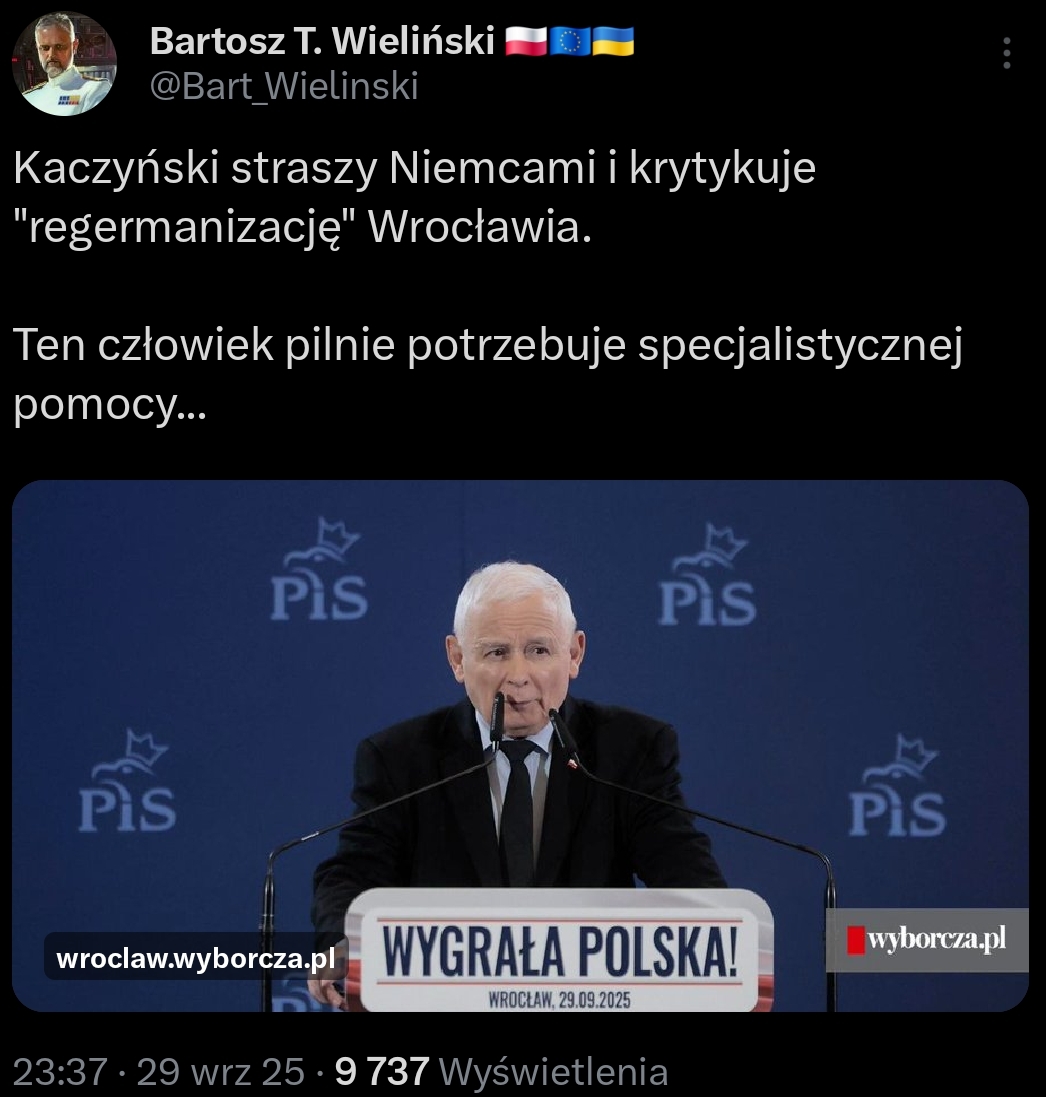Select the paragraph starting Ten człowiek pilnie

coord(488,374)
